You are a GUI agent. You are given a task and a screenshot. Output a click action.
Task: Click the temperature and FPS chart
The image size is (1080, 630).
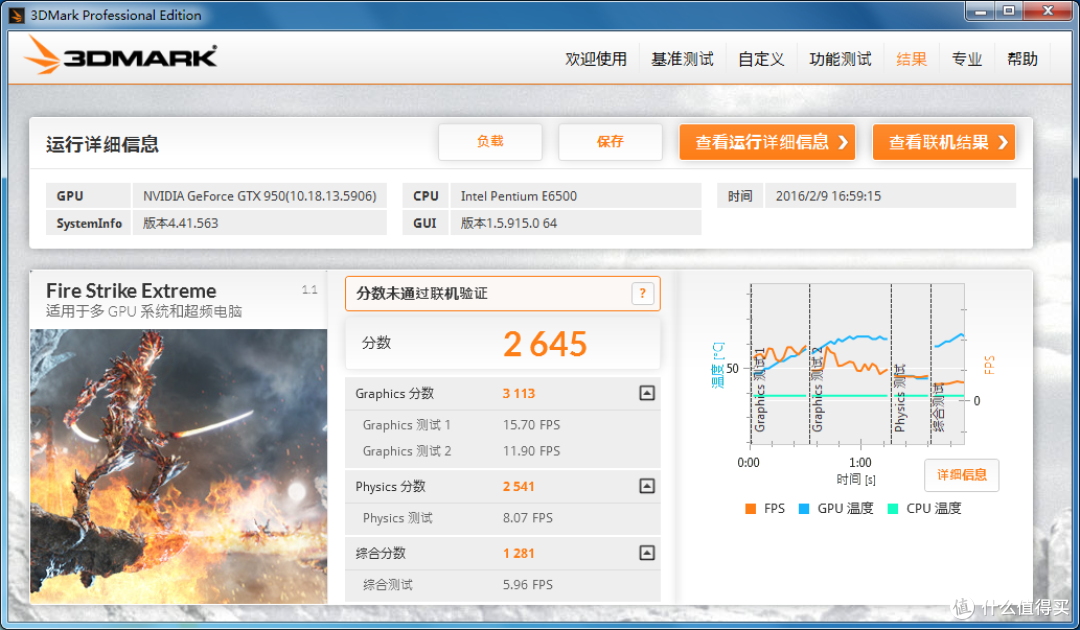857,364
